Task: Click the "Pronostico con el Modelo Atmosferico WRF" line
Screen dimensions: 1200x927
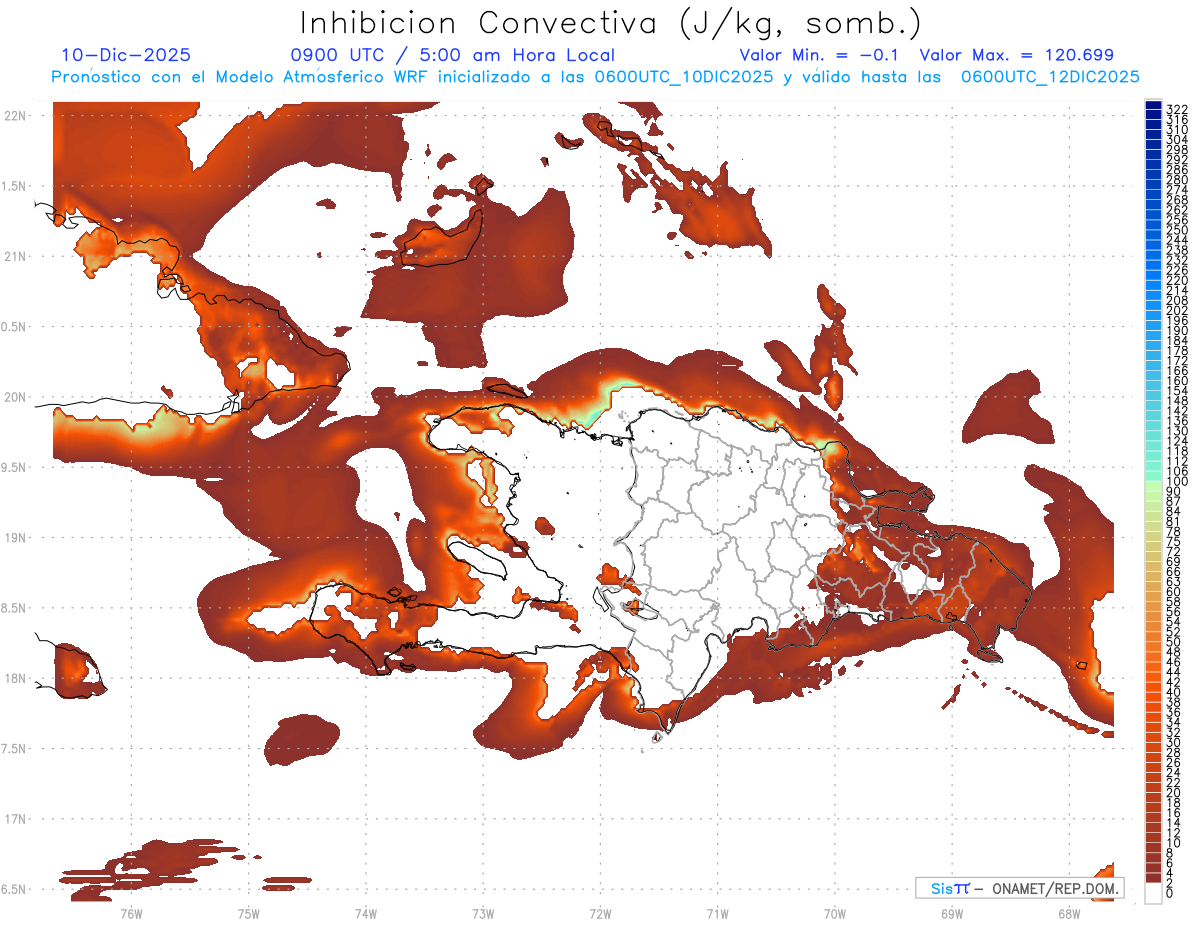Action: pos(595,77)
